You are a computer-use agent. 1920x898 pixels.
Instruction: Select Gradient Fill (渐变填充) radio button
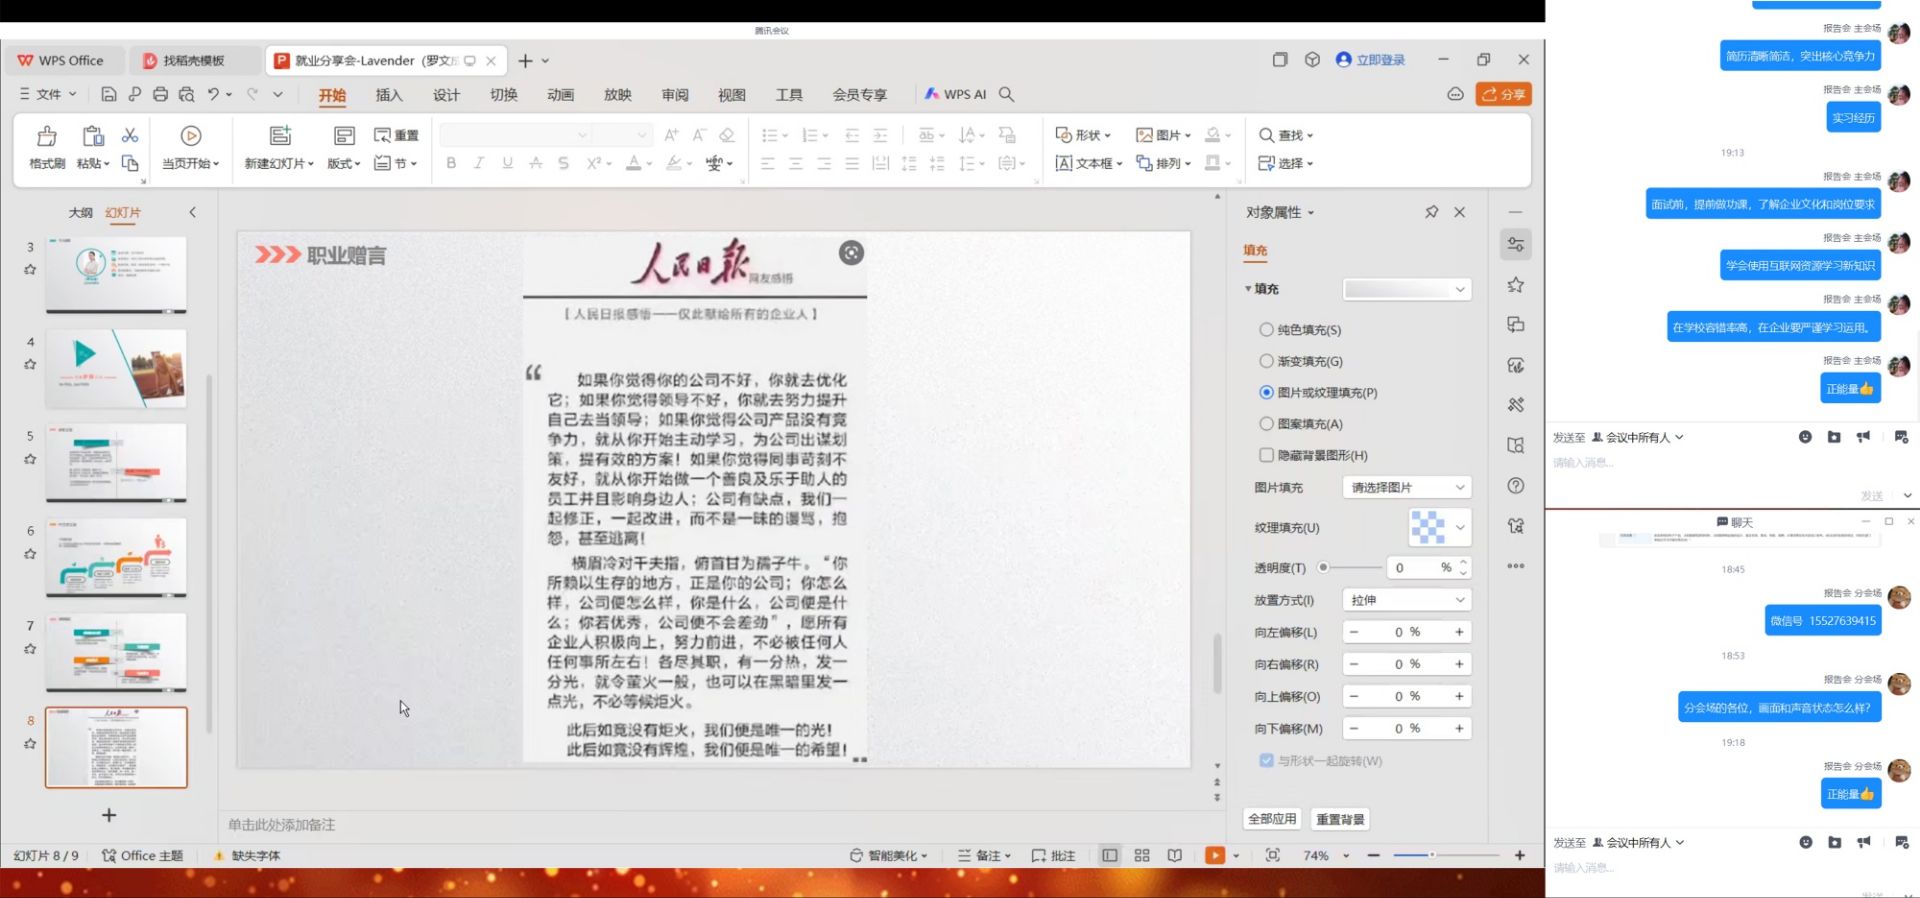(x=1266, y=361)
